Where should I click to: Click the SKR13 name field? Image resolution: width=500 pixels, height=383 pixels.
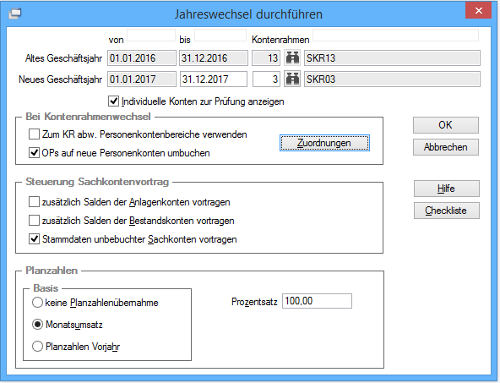392,58
